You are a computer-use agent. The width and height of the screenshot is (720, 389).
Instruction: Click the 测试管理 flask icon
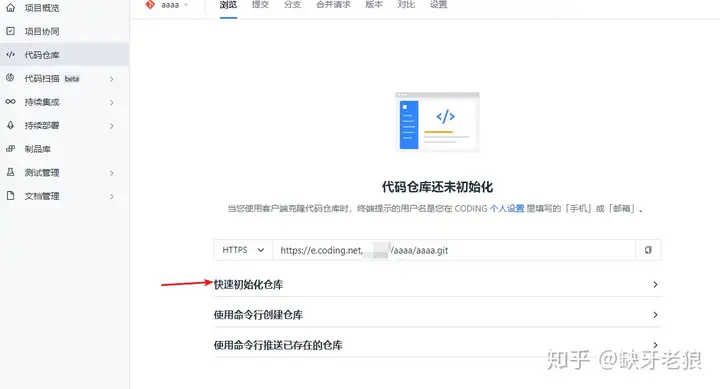point(11,172)
